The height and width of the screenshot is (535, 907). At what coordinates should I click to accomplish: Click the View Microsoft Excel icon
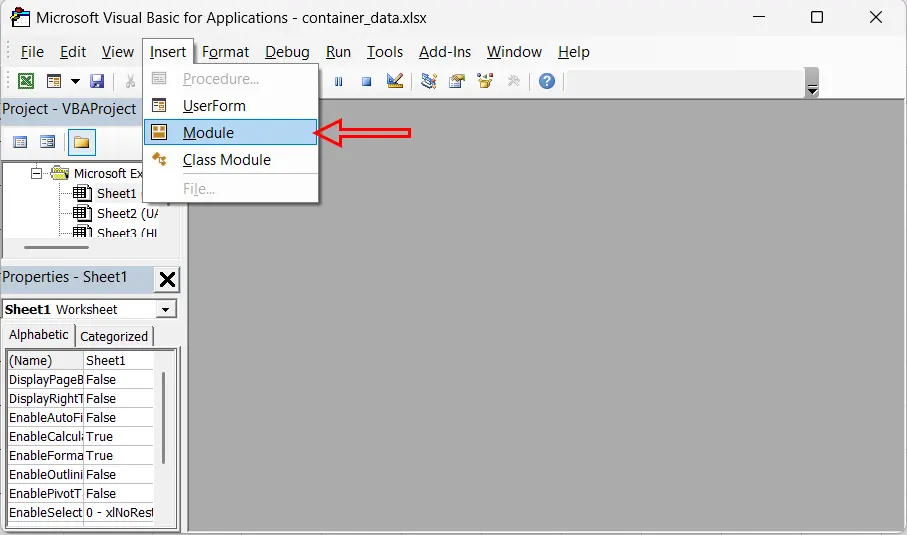click(x=26, y=81)
